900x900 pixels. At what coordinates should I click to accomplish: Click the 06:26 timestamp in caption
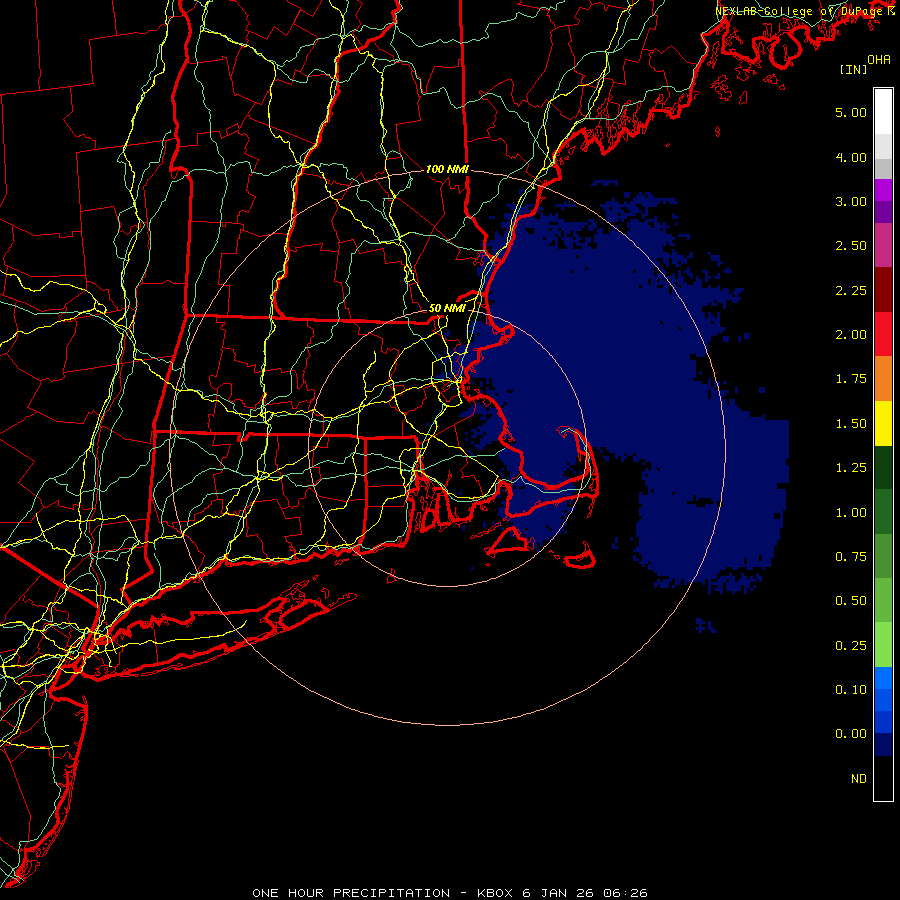tap(626, 893)
